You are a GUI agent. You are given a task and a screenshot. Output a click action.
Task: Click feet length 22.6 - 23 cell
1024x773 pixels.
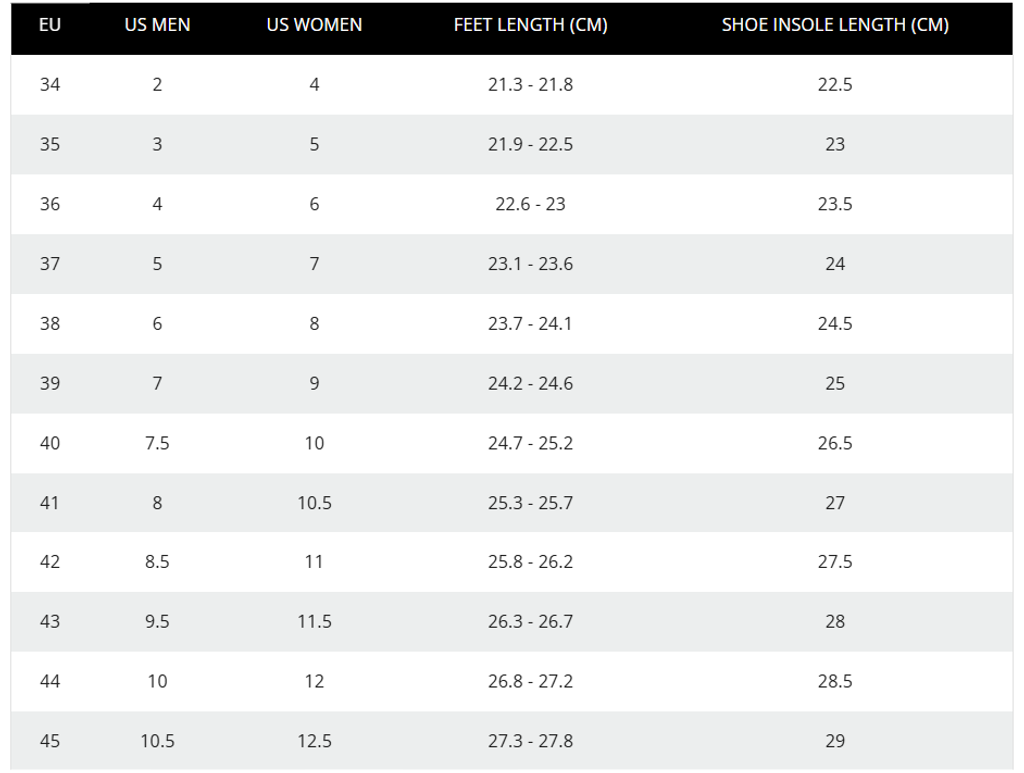(530, 204)
